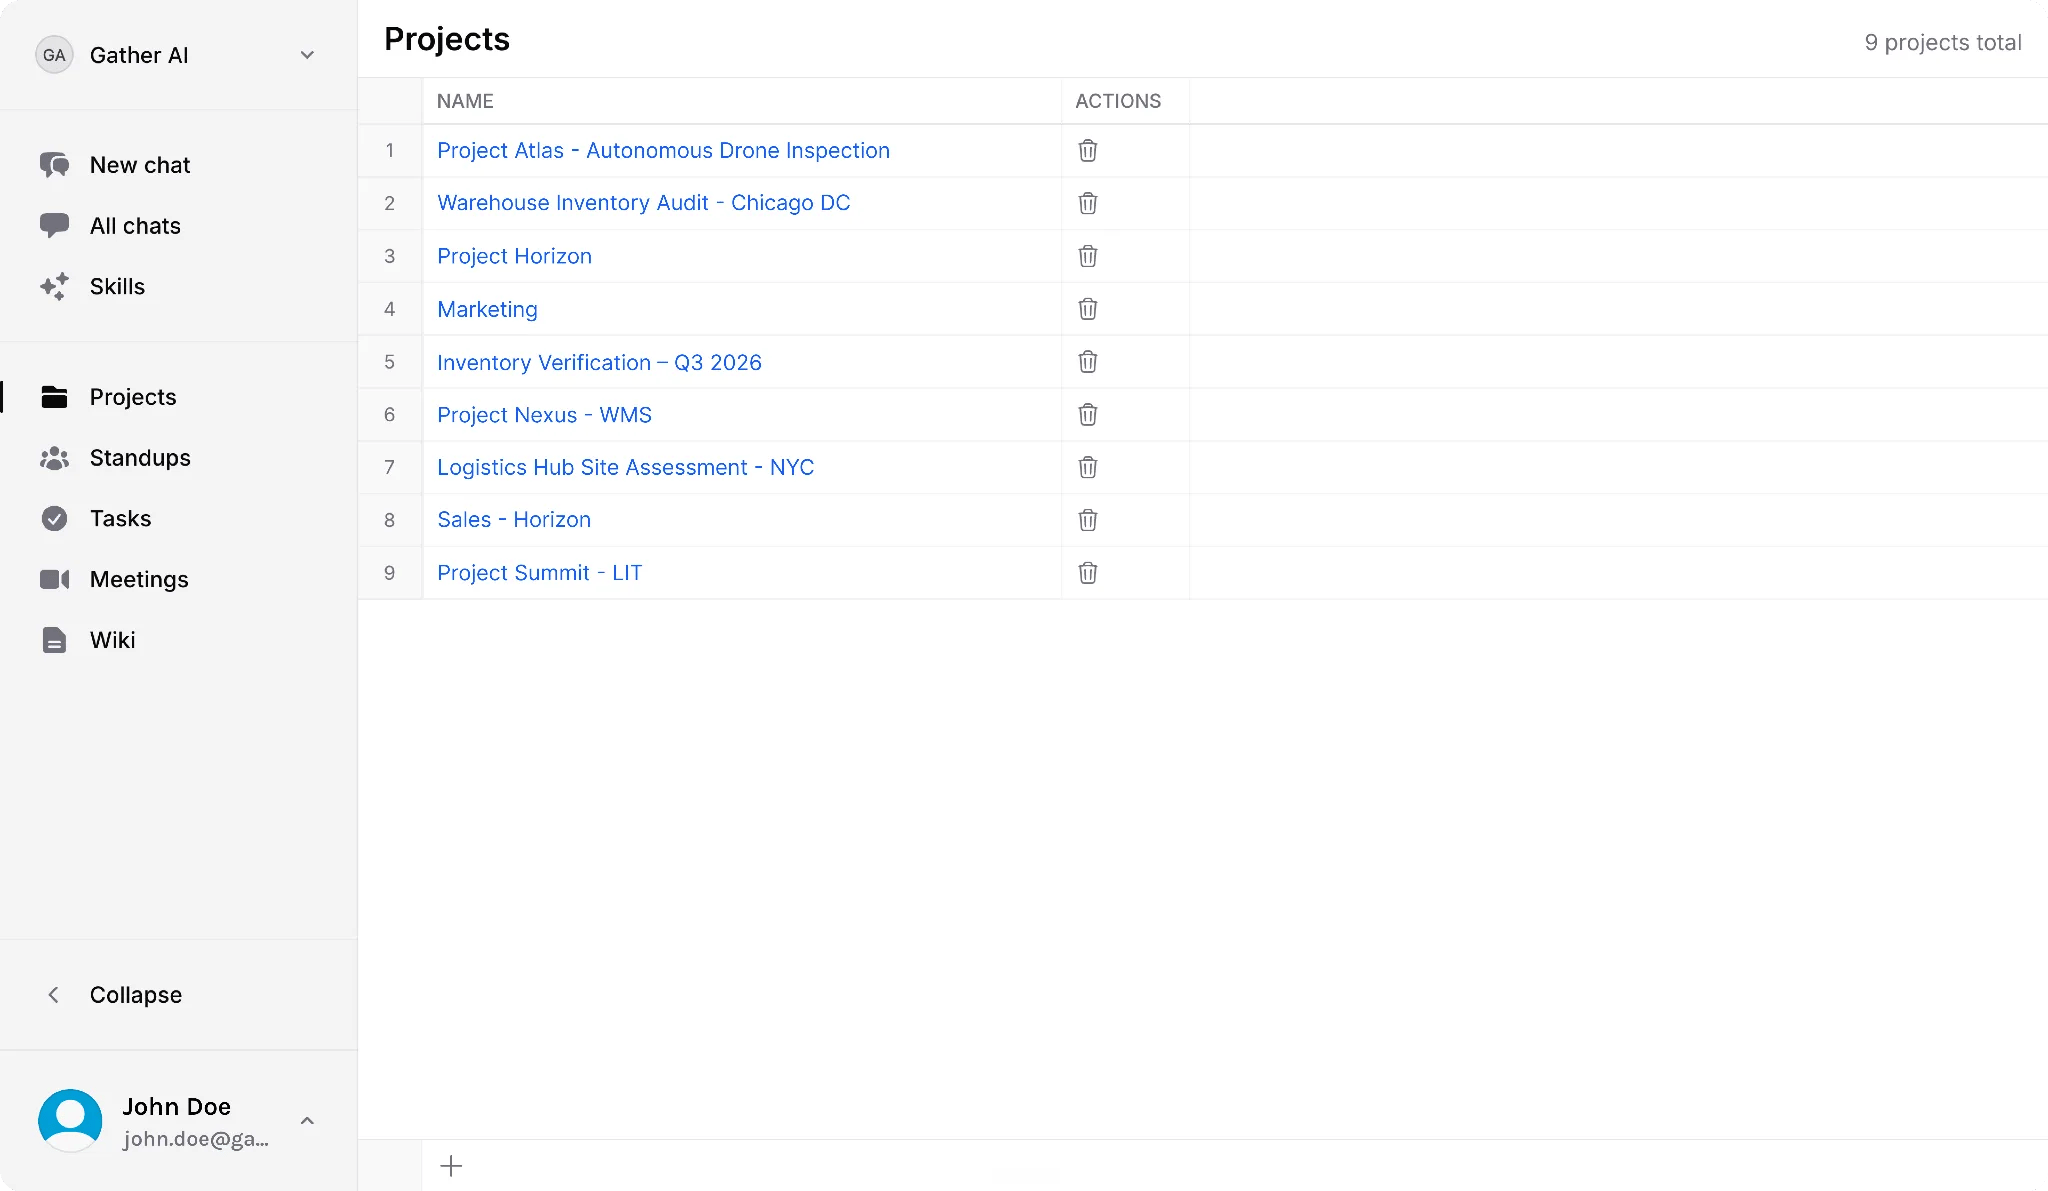
Task: Open Project Nexus - WMS link
Action: 544,414
